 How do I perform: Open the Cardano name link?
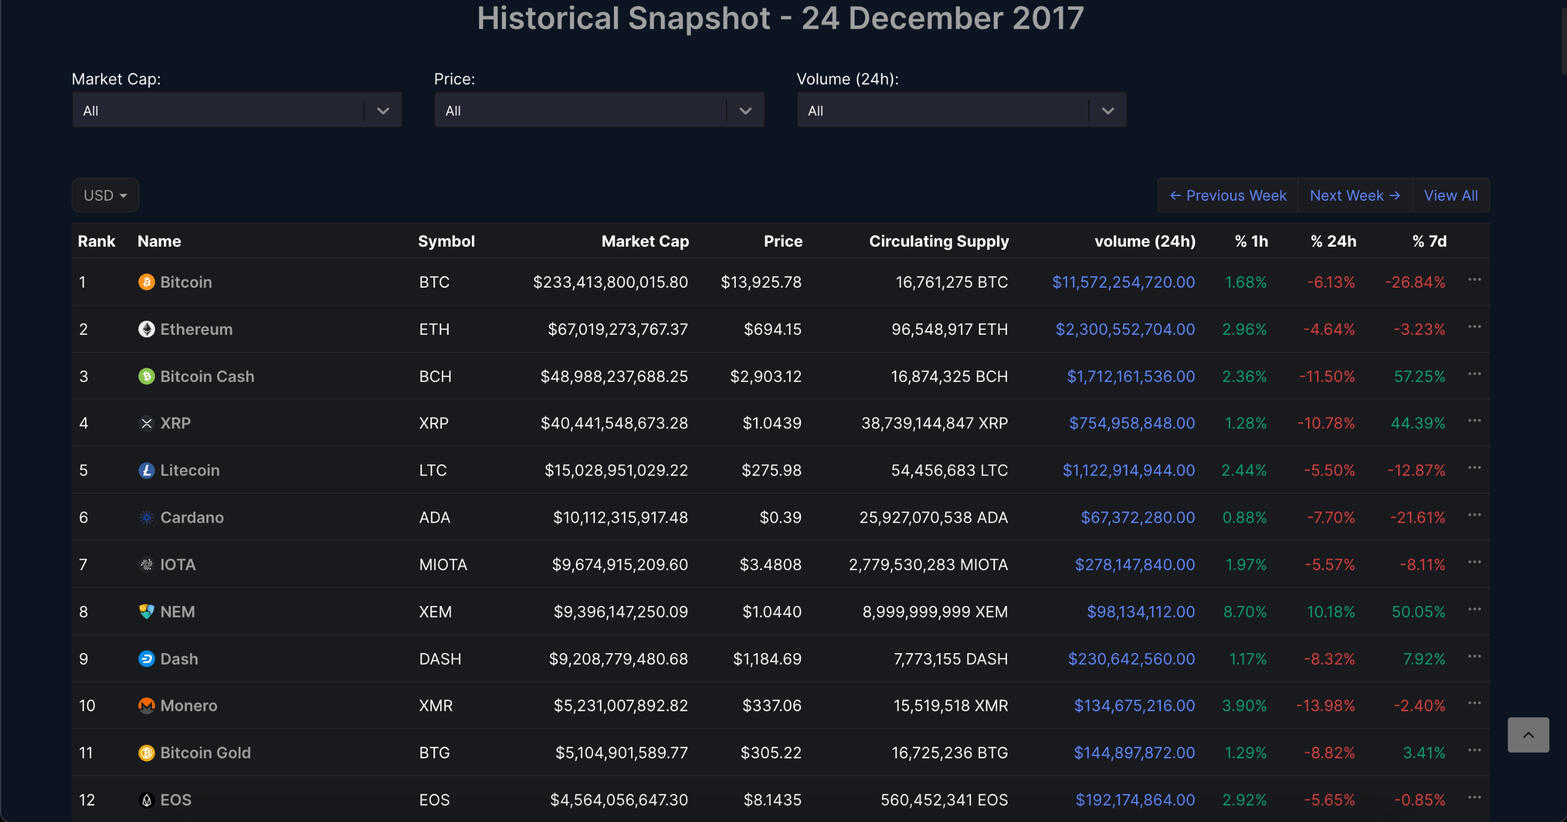(x=191, y=518)
